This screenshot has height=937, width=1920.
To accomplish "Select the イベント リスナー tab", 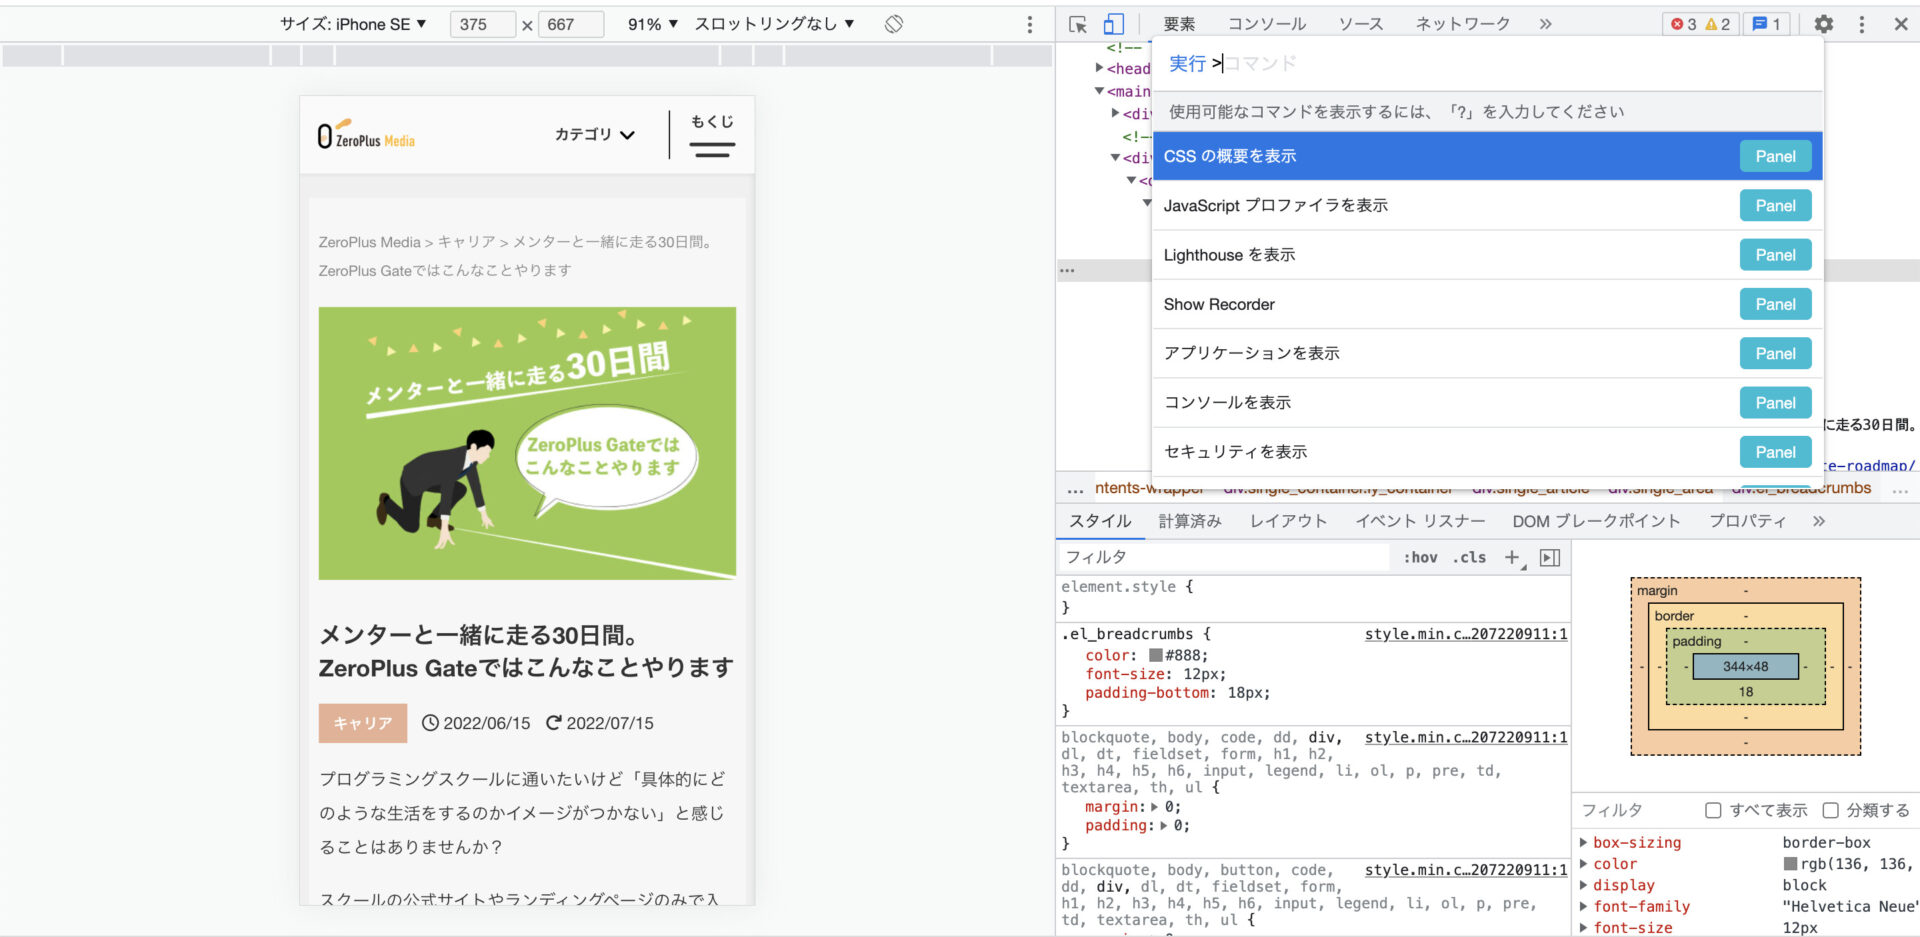I will [1420, 521].
